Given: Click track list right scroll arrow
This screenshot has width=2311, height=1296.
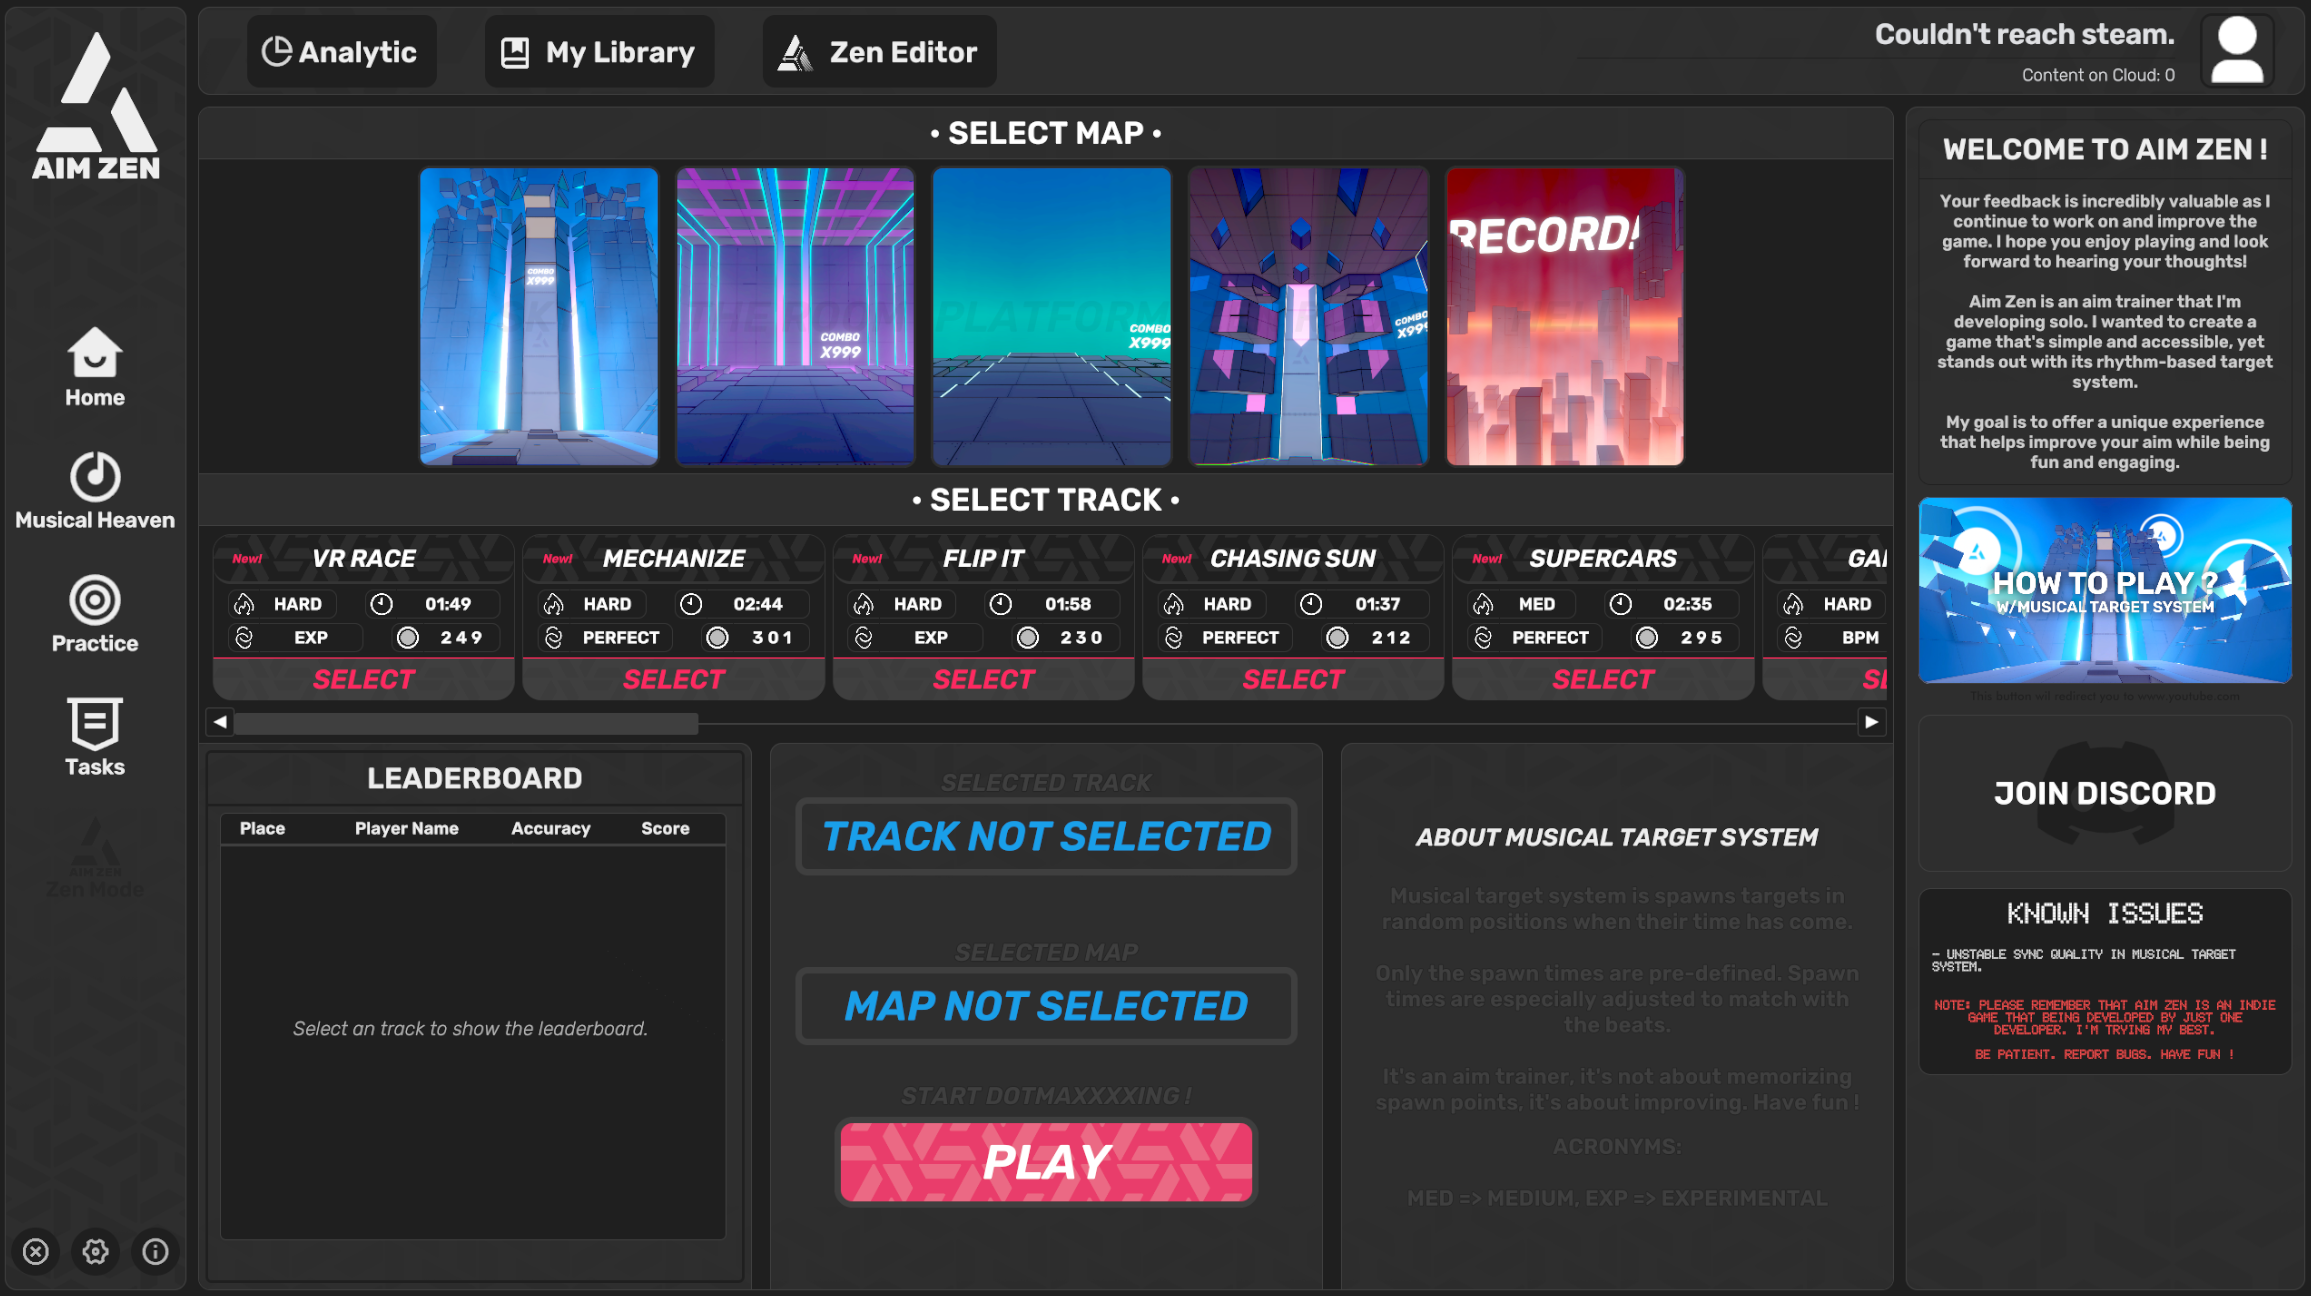Looking at the screenshot, I should tap(1871, 722).
